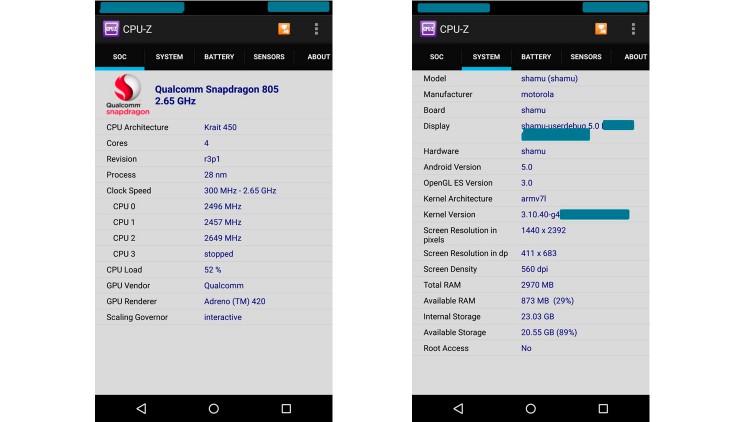Open SENSORS tab in right phone
The width and height of the screenshot is (750, 422).
pyautogui.click(x=586, y=56)
